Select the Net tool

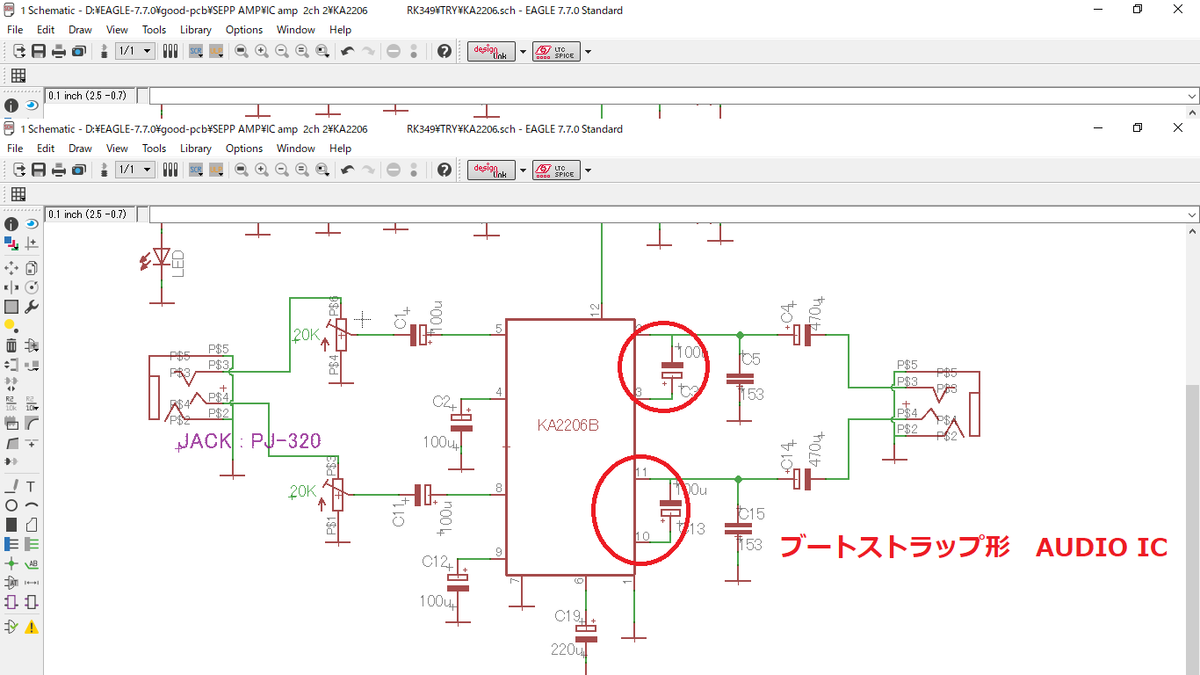[31, 544]
